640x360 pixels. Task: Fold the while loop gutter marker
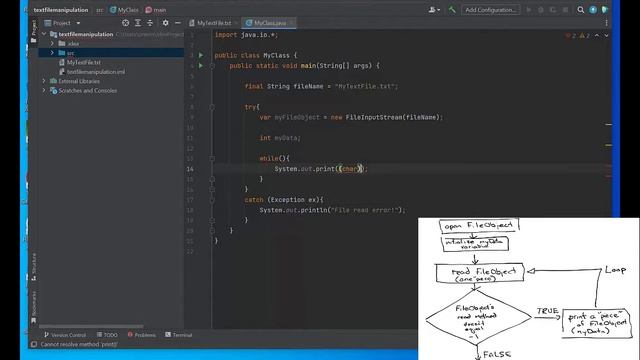(212, 158)
